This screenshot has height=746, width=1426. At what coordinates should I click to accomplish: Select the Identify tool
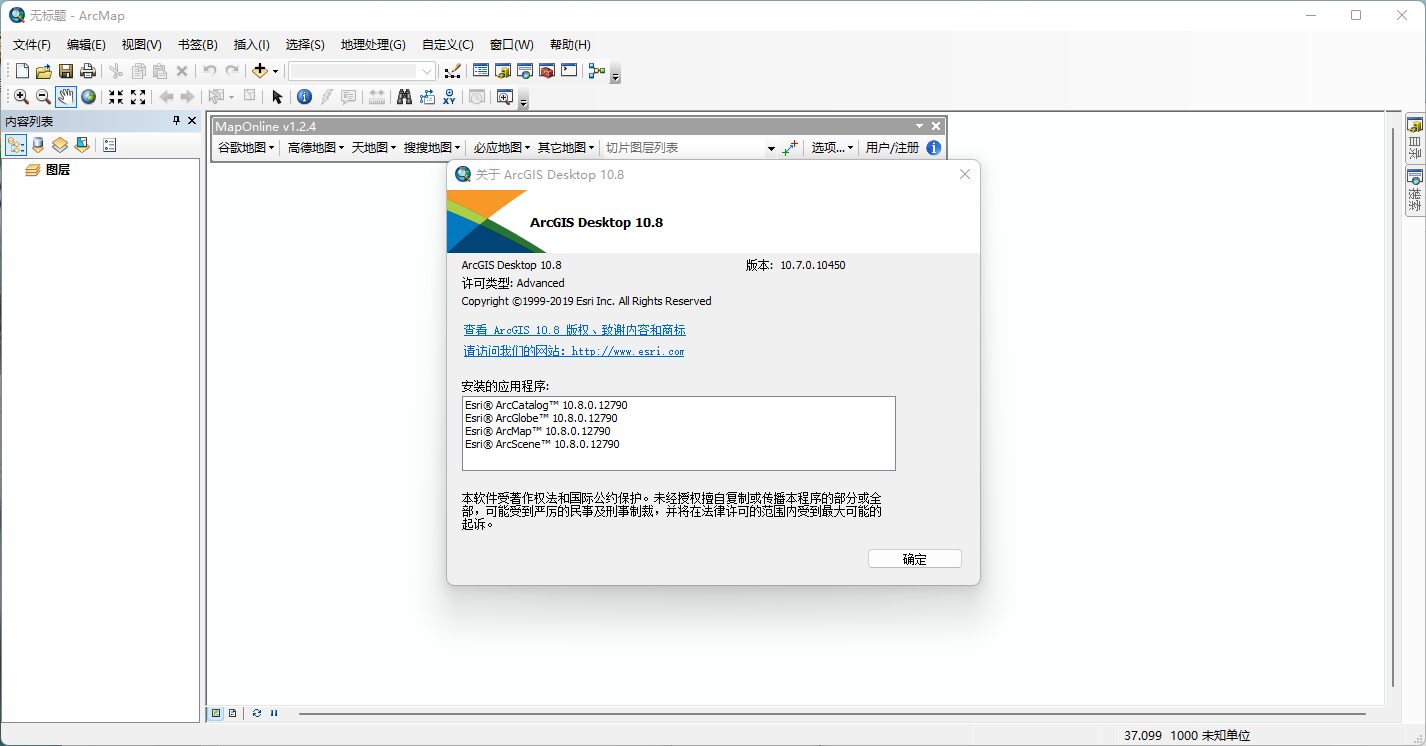point(304,97)
